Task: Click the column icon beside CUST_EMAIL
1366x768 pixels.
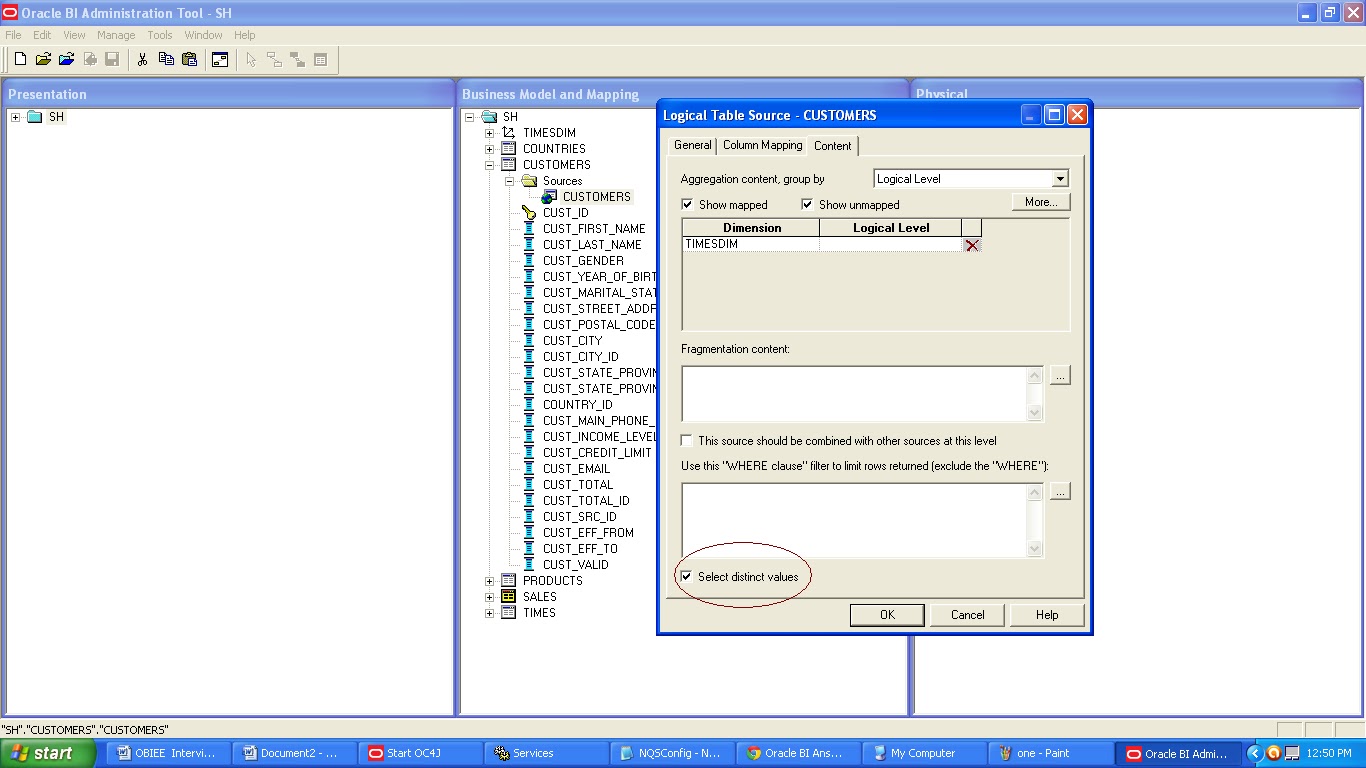Action: pos(529,469)
